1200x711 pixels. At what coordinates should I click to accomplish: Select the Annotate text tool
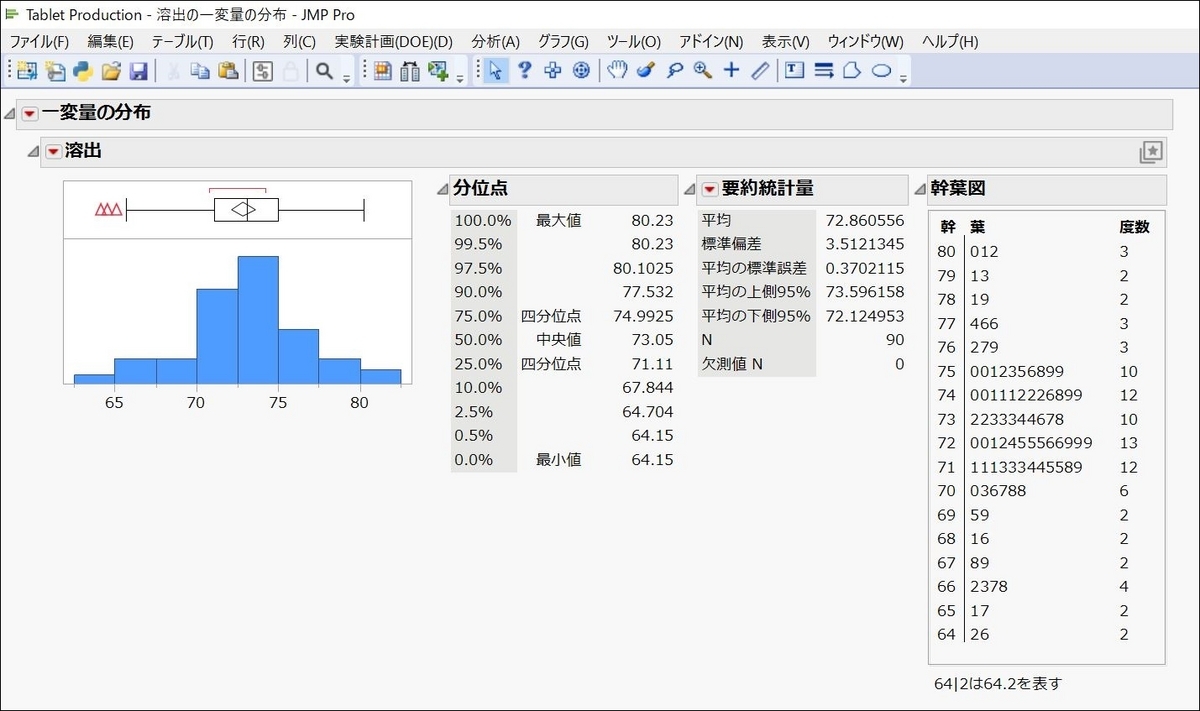(x=795, y=71)
